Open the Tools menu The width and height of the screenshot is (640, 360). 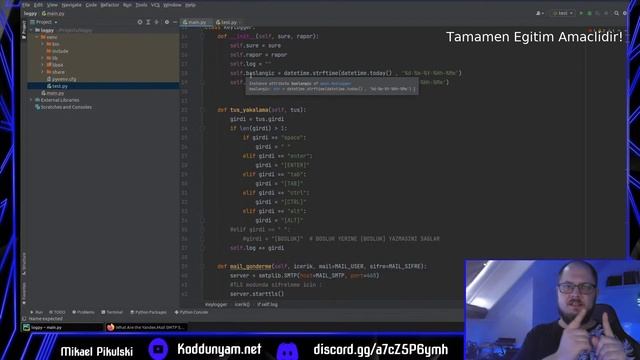(x=141, y=5)
